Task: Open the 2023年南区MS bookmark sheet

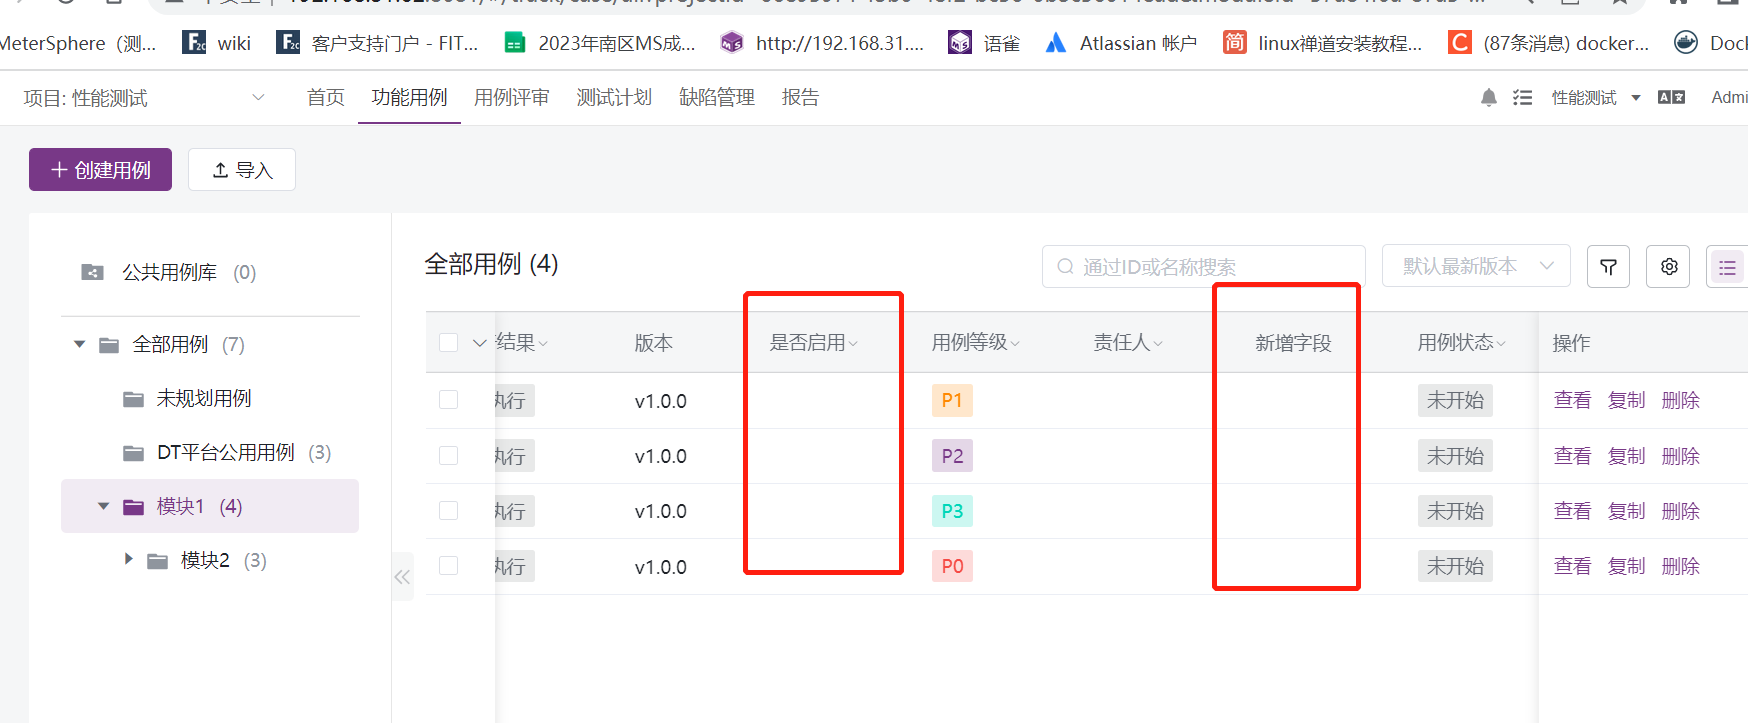Action: (x=599, y=42)
